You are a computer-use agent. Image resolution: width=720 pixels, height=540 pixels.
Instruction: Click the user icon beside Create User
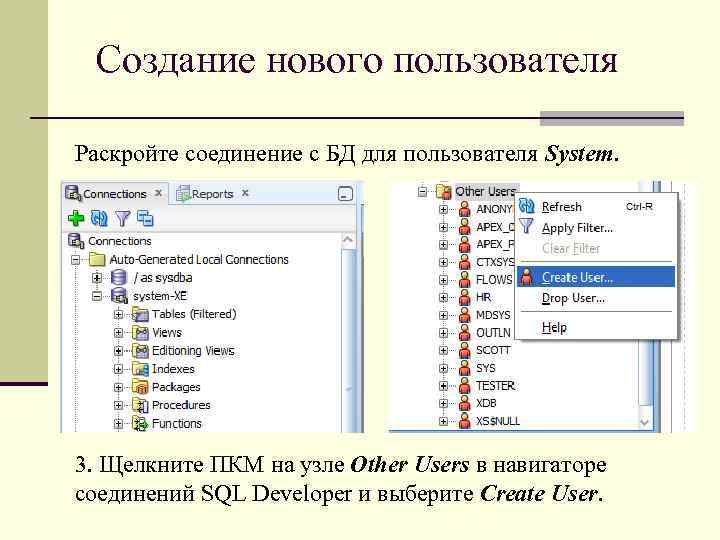527,277
